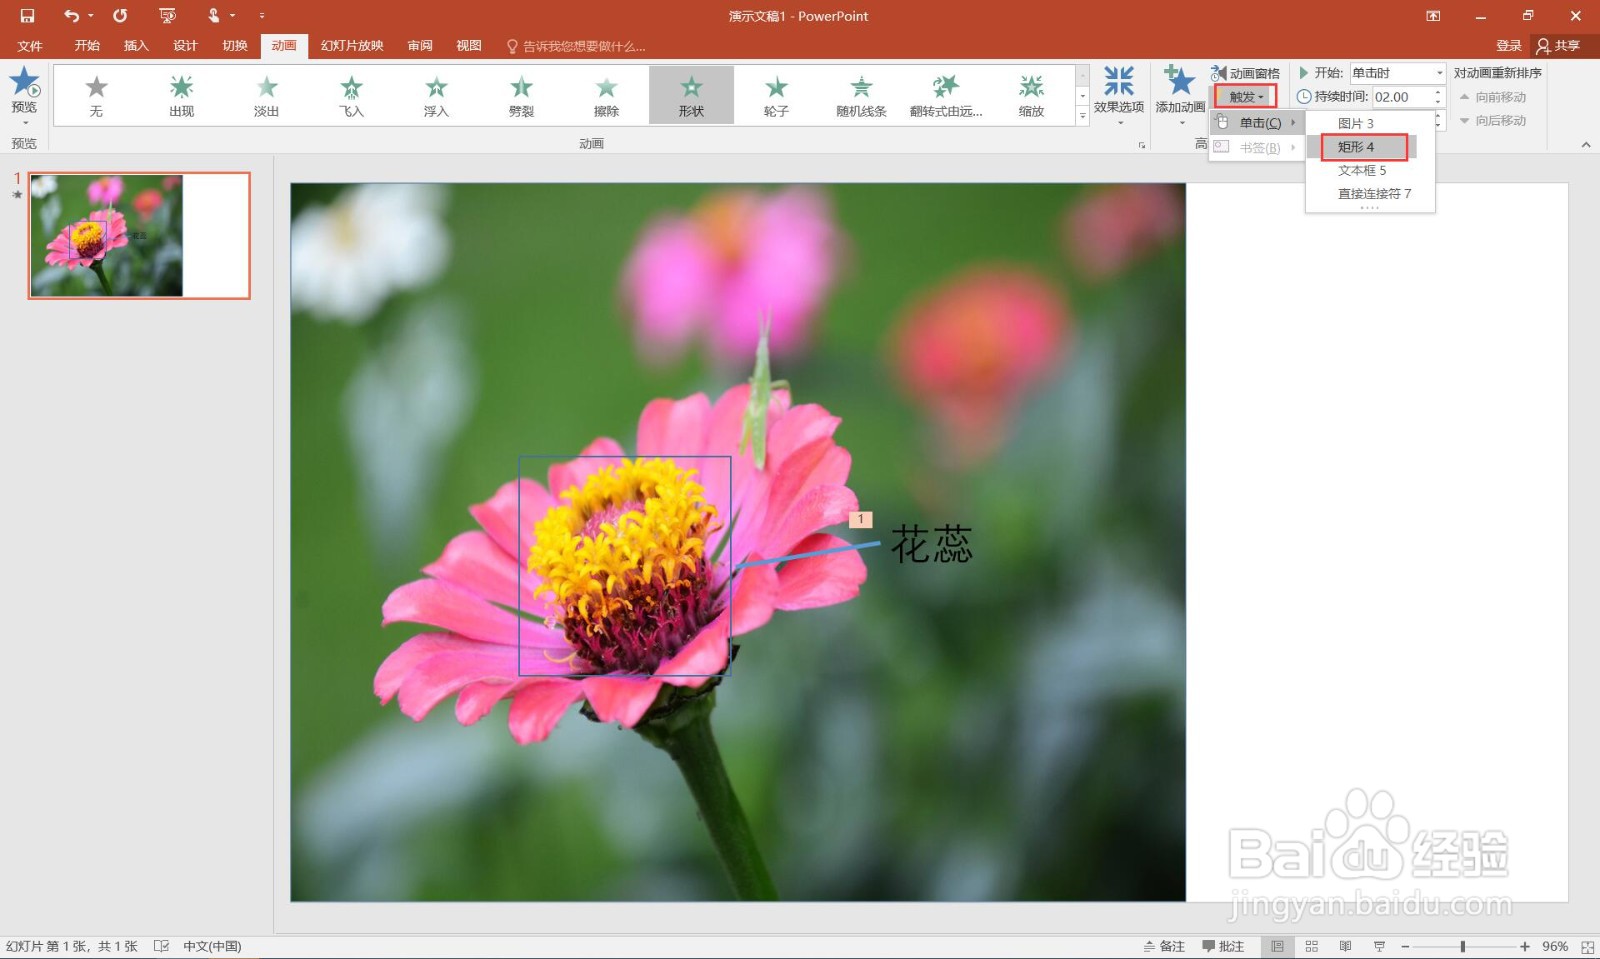Switch to reading view icon

(x=1345, y=946)
